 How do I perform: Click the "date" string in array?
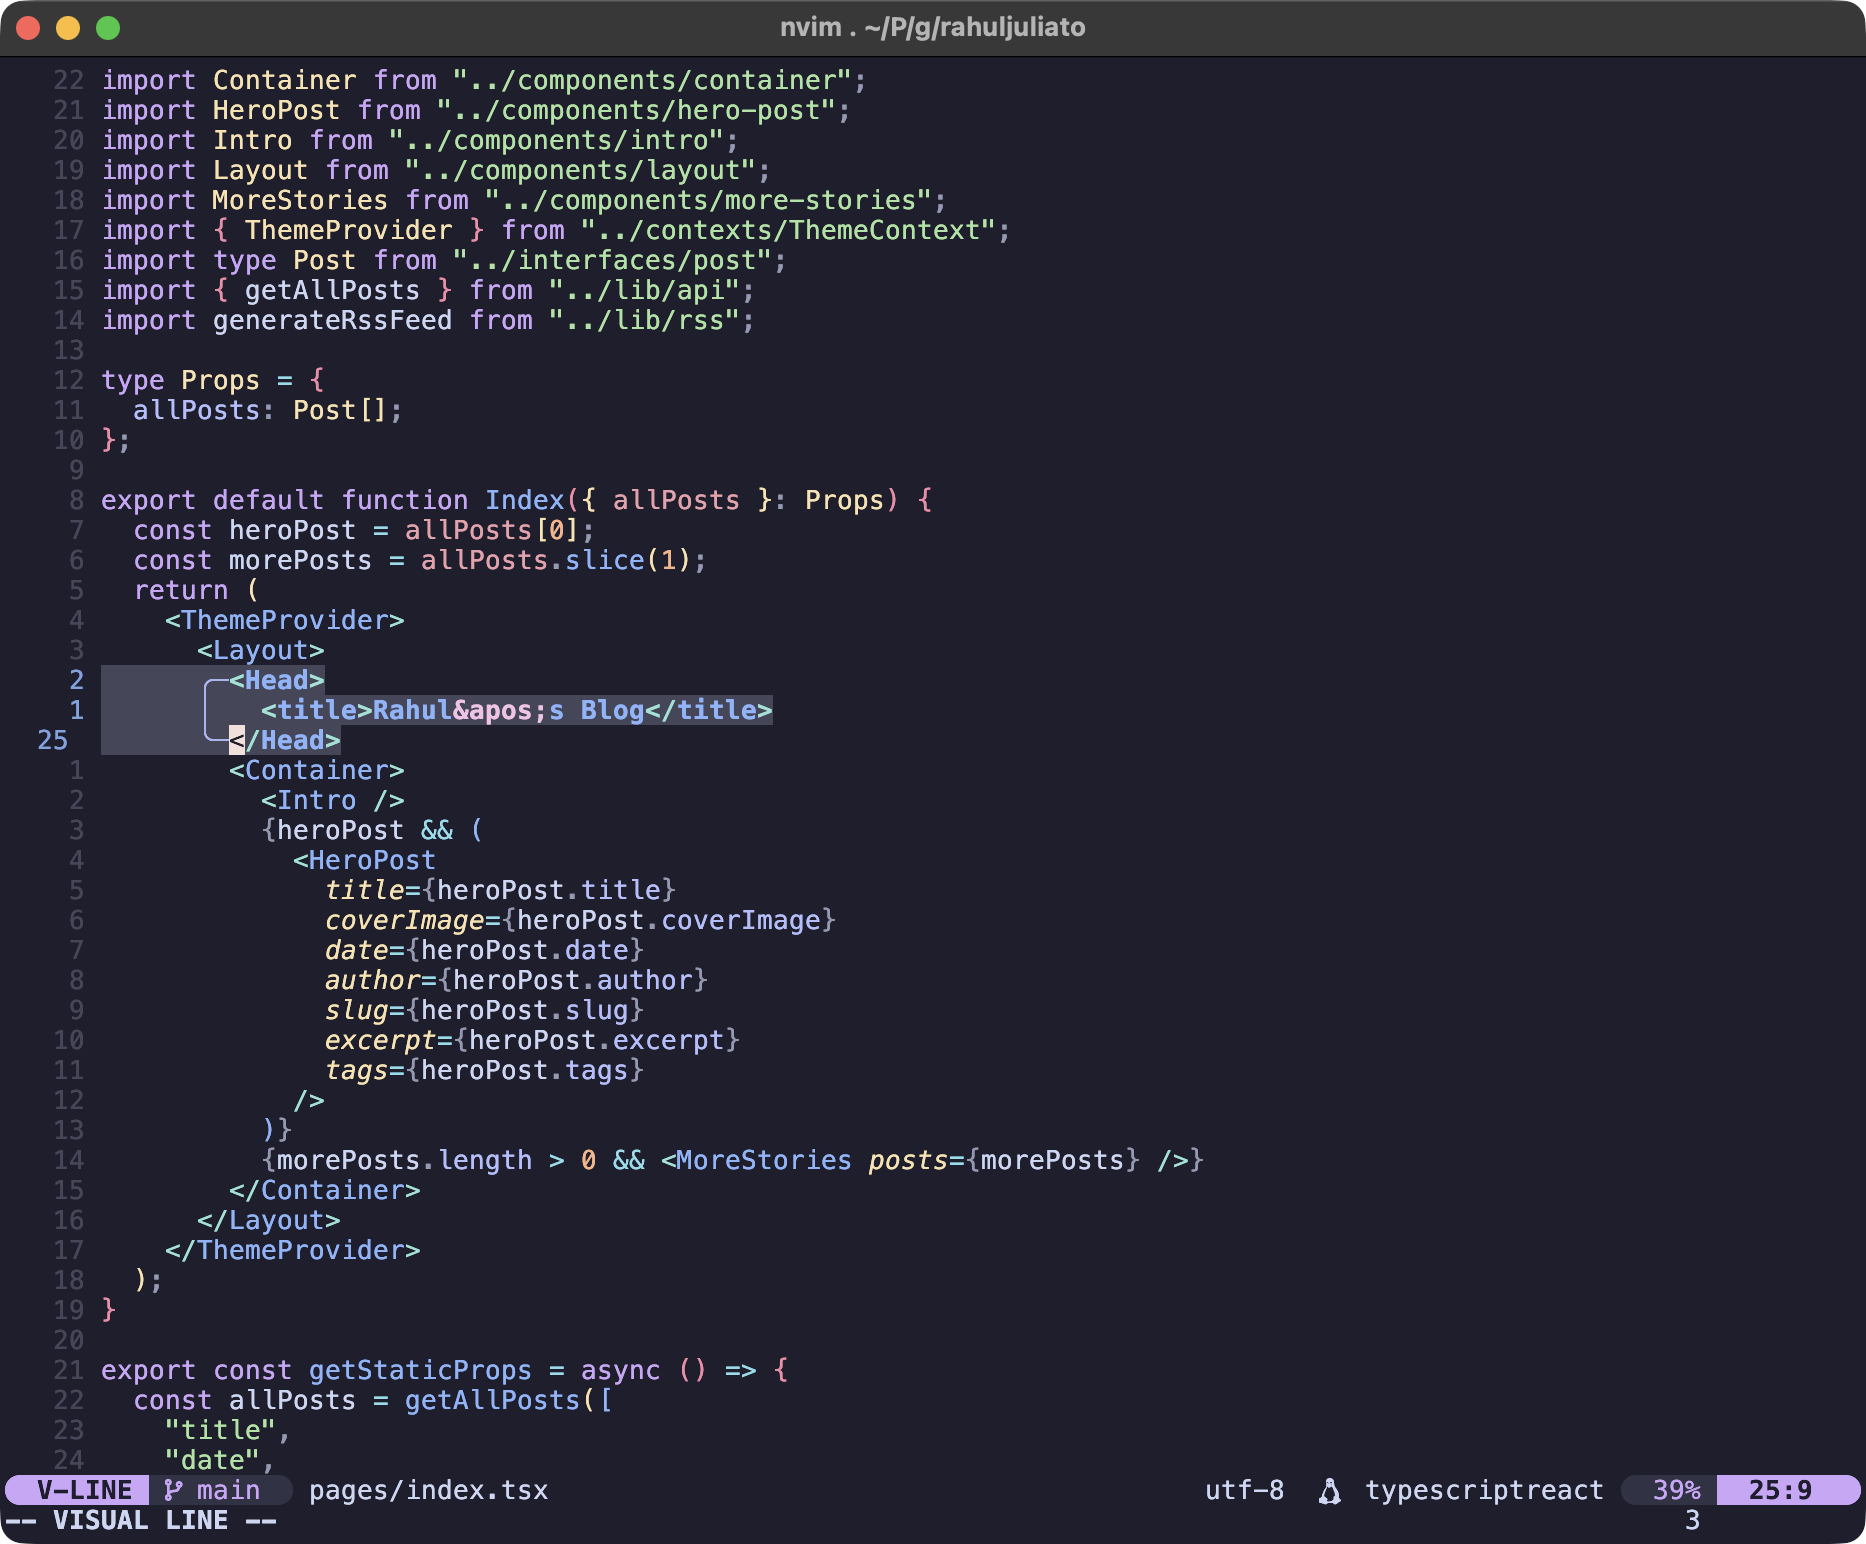click(212, 1460)
